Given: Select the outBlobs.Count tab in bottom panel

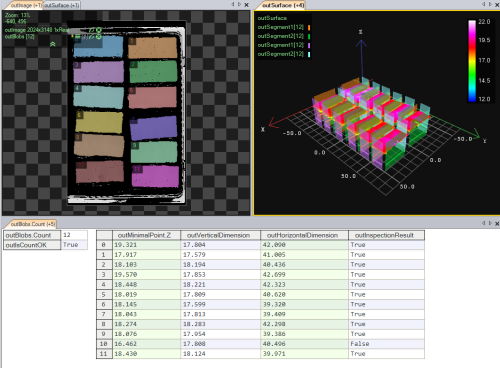Looking at the screenshot, I should pos(33,224).
